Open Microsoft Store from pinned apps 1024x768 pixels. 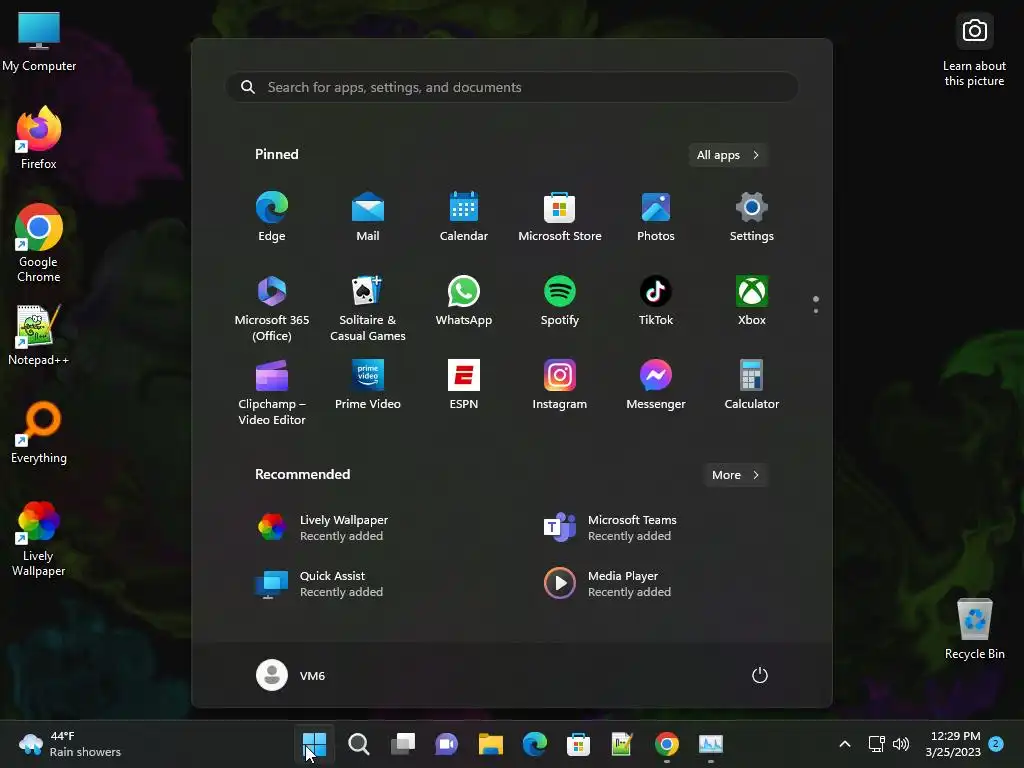point(560,217)
